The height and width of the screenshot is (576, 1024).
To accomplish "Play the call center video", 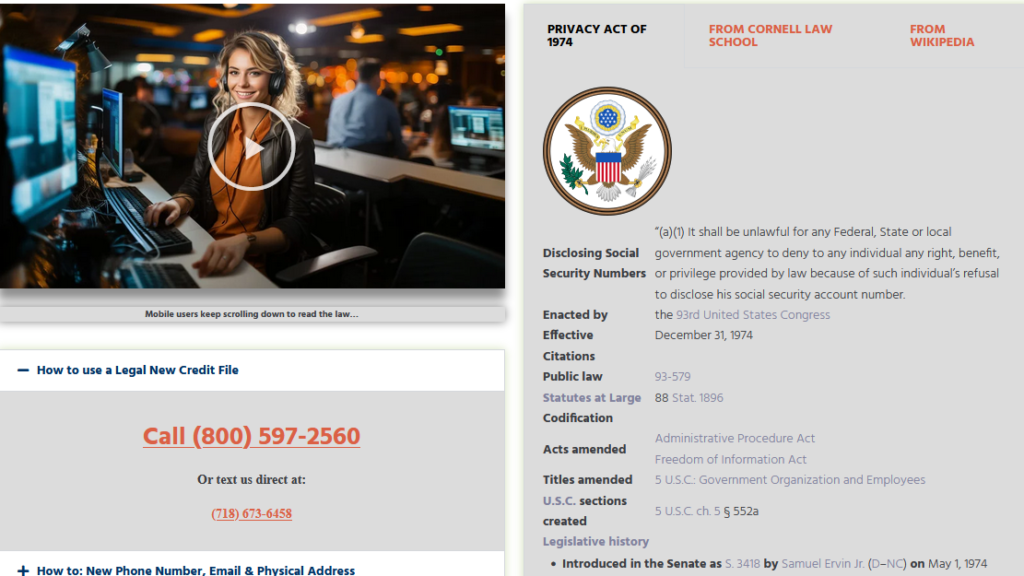I will click(251, 148).
